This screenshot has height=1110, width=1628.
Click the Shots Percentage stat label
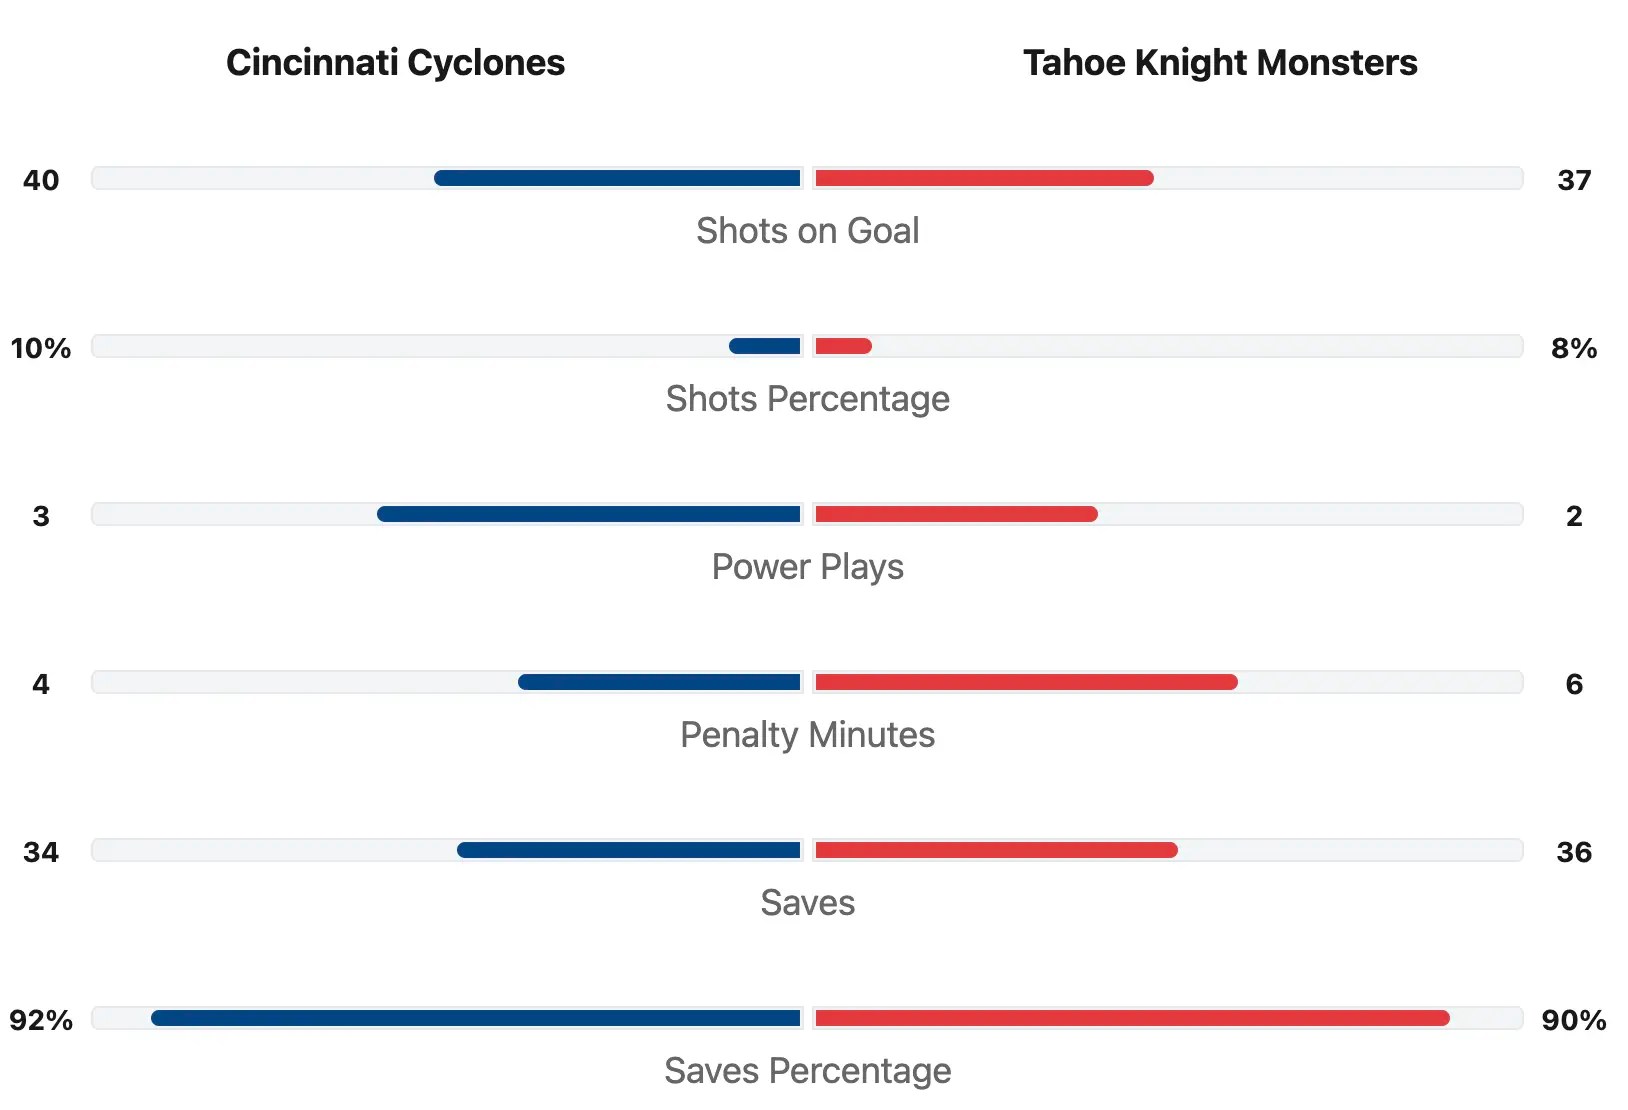[x=807, y=399]
